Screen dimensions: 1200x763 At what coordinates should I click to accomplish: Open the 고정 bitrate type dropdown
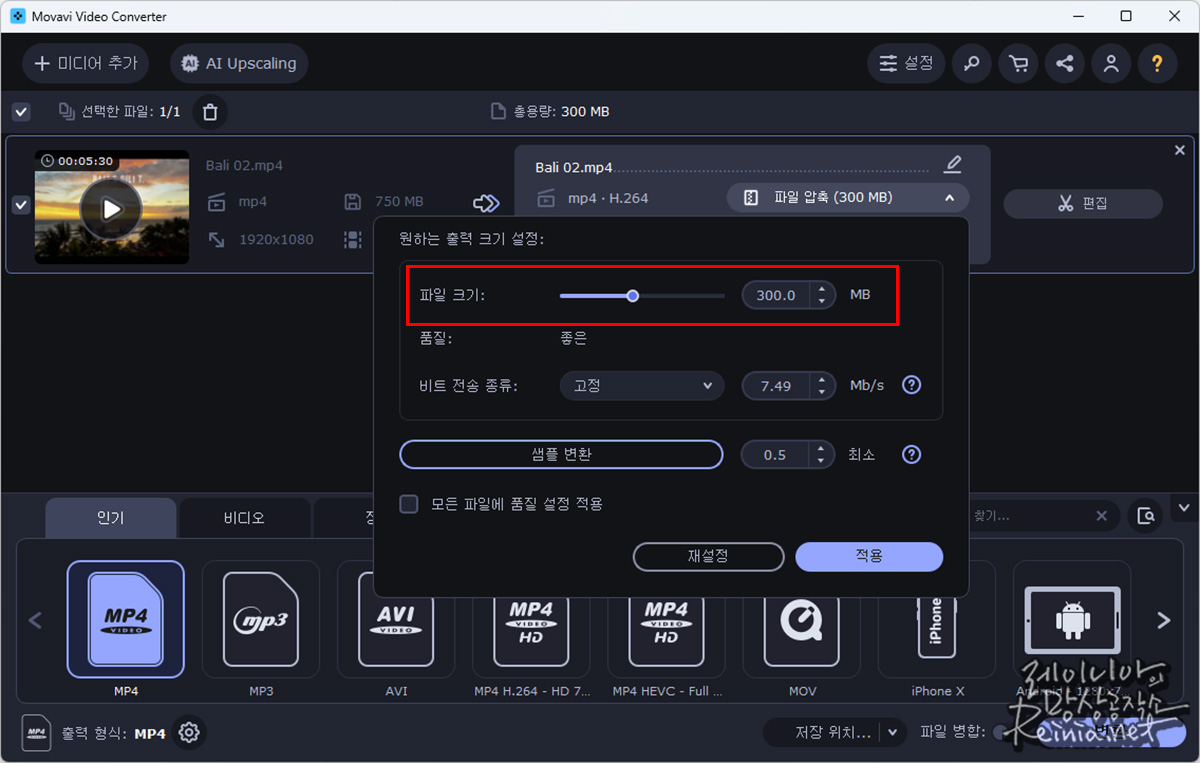pos(641,385)
